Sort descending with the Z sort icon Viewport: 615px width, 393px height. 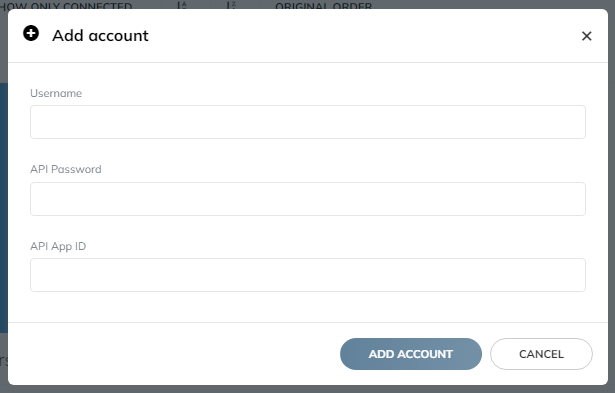click(231, 5)
